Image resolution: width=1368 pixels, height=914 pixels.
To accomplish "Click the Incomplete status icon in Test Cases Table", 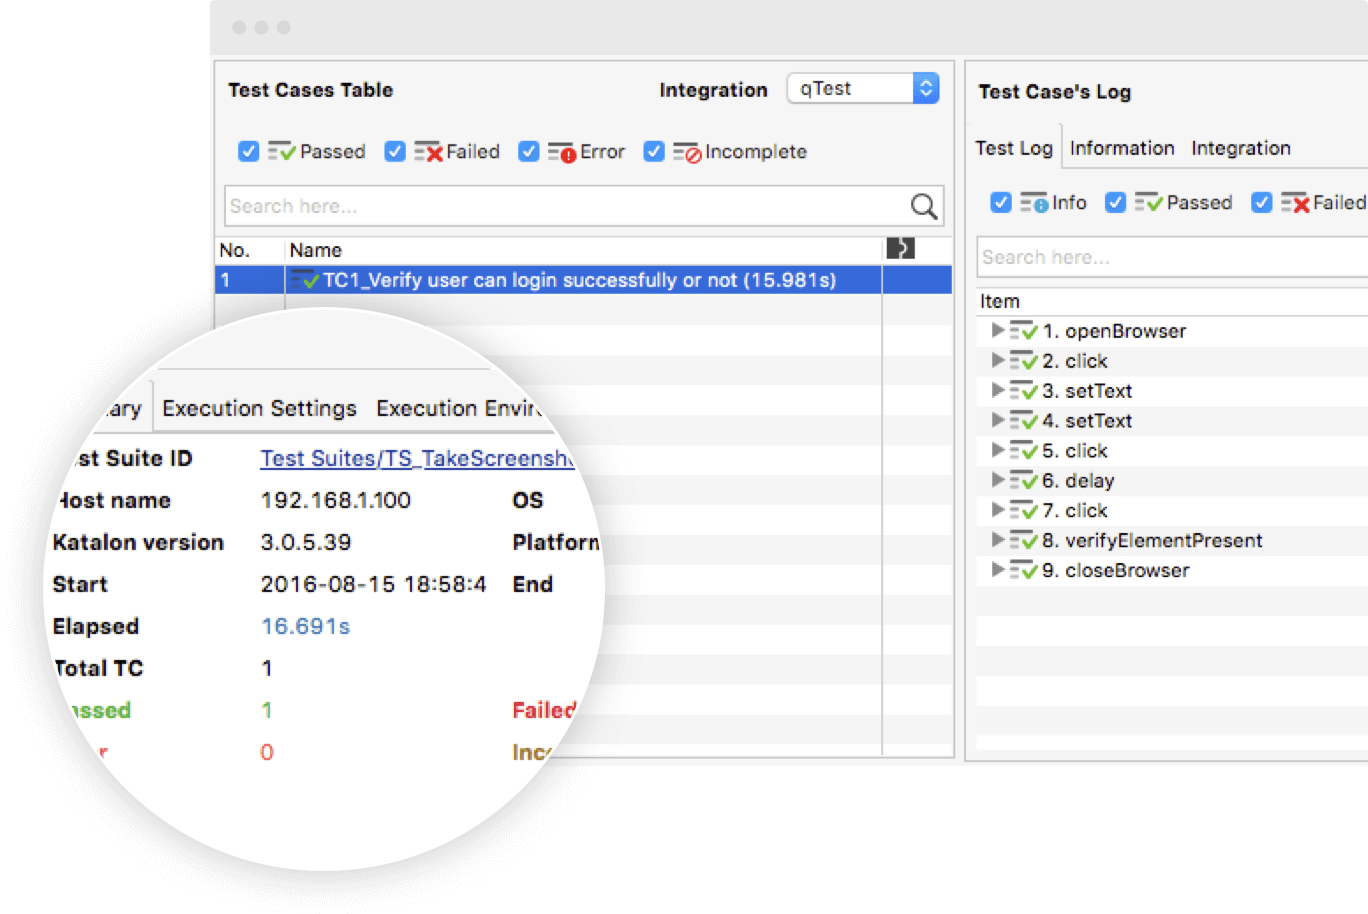I will 687,151.
